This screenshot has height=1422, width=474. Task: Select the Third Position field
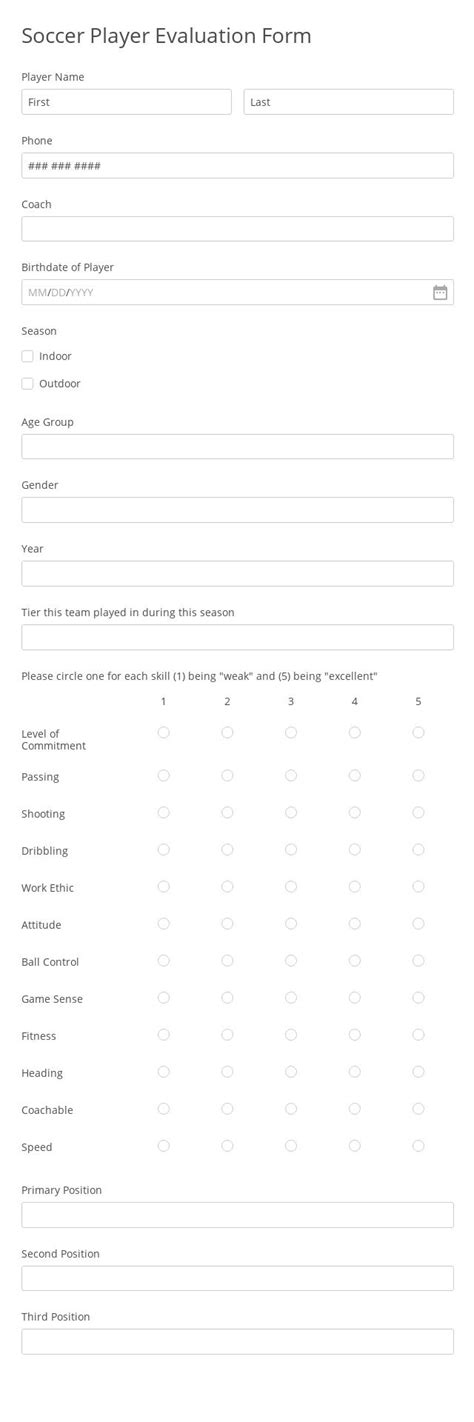pos(238,1342)
